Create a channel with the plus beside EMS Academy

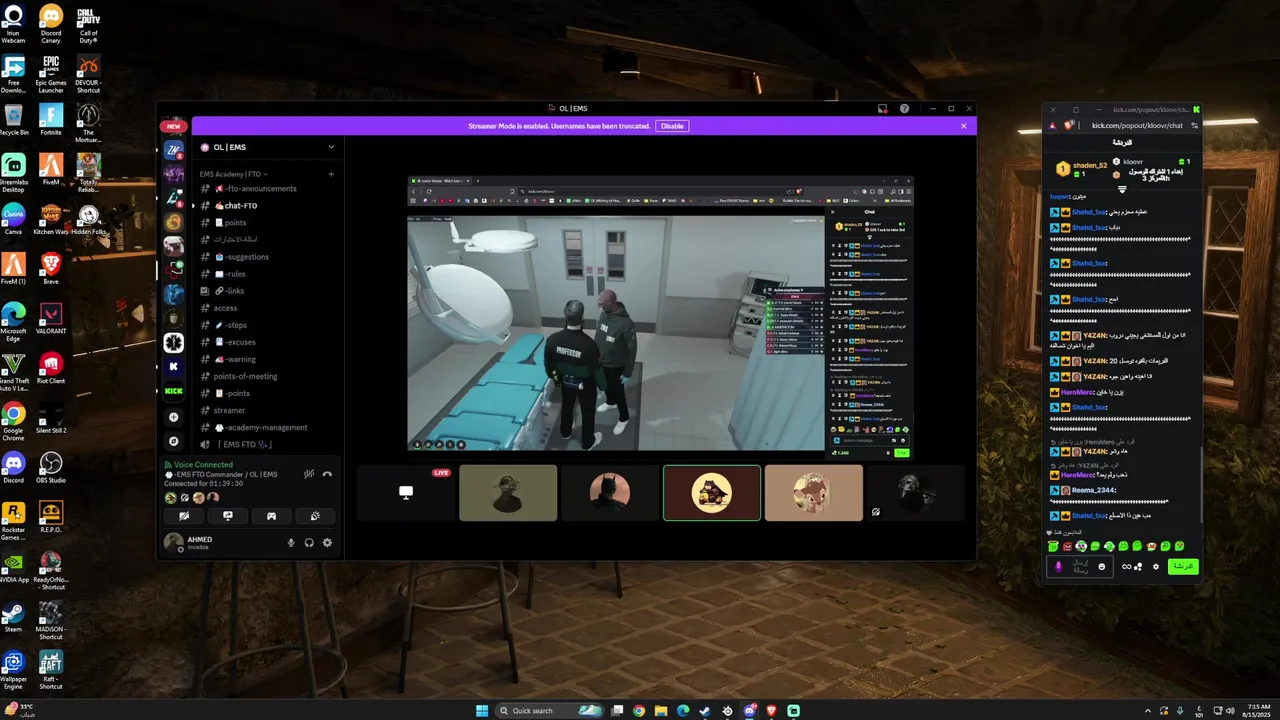[331, 174]
